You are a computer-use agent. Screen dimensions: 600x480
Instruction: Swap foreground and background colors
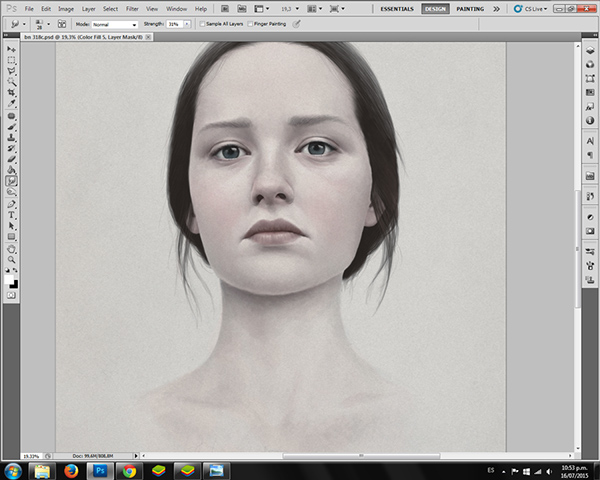[15, 272]
